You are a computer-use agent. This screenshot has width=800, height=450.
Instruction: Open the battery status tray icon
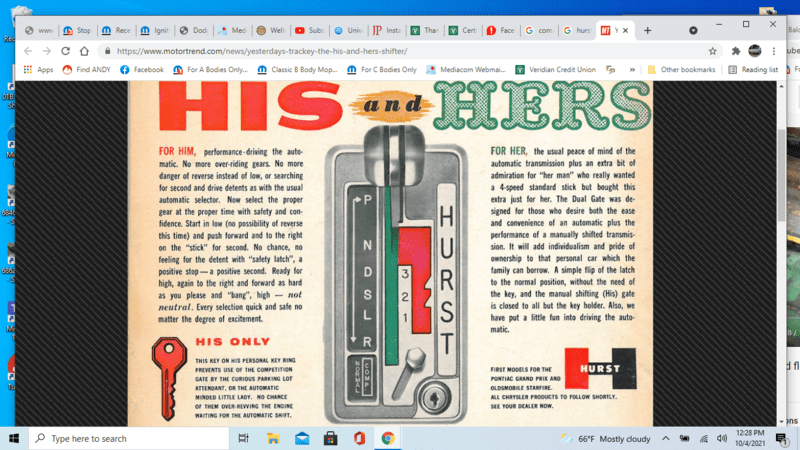click(685, 438)
